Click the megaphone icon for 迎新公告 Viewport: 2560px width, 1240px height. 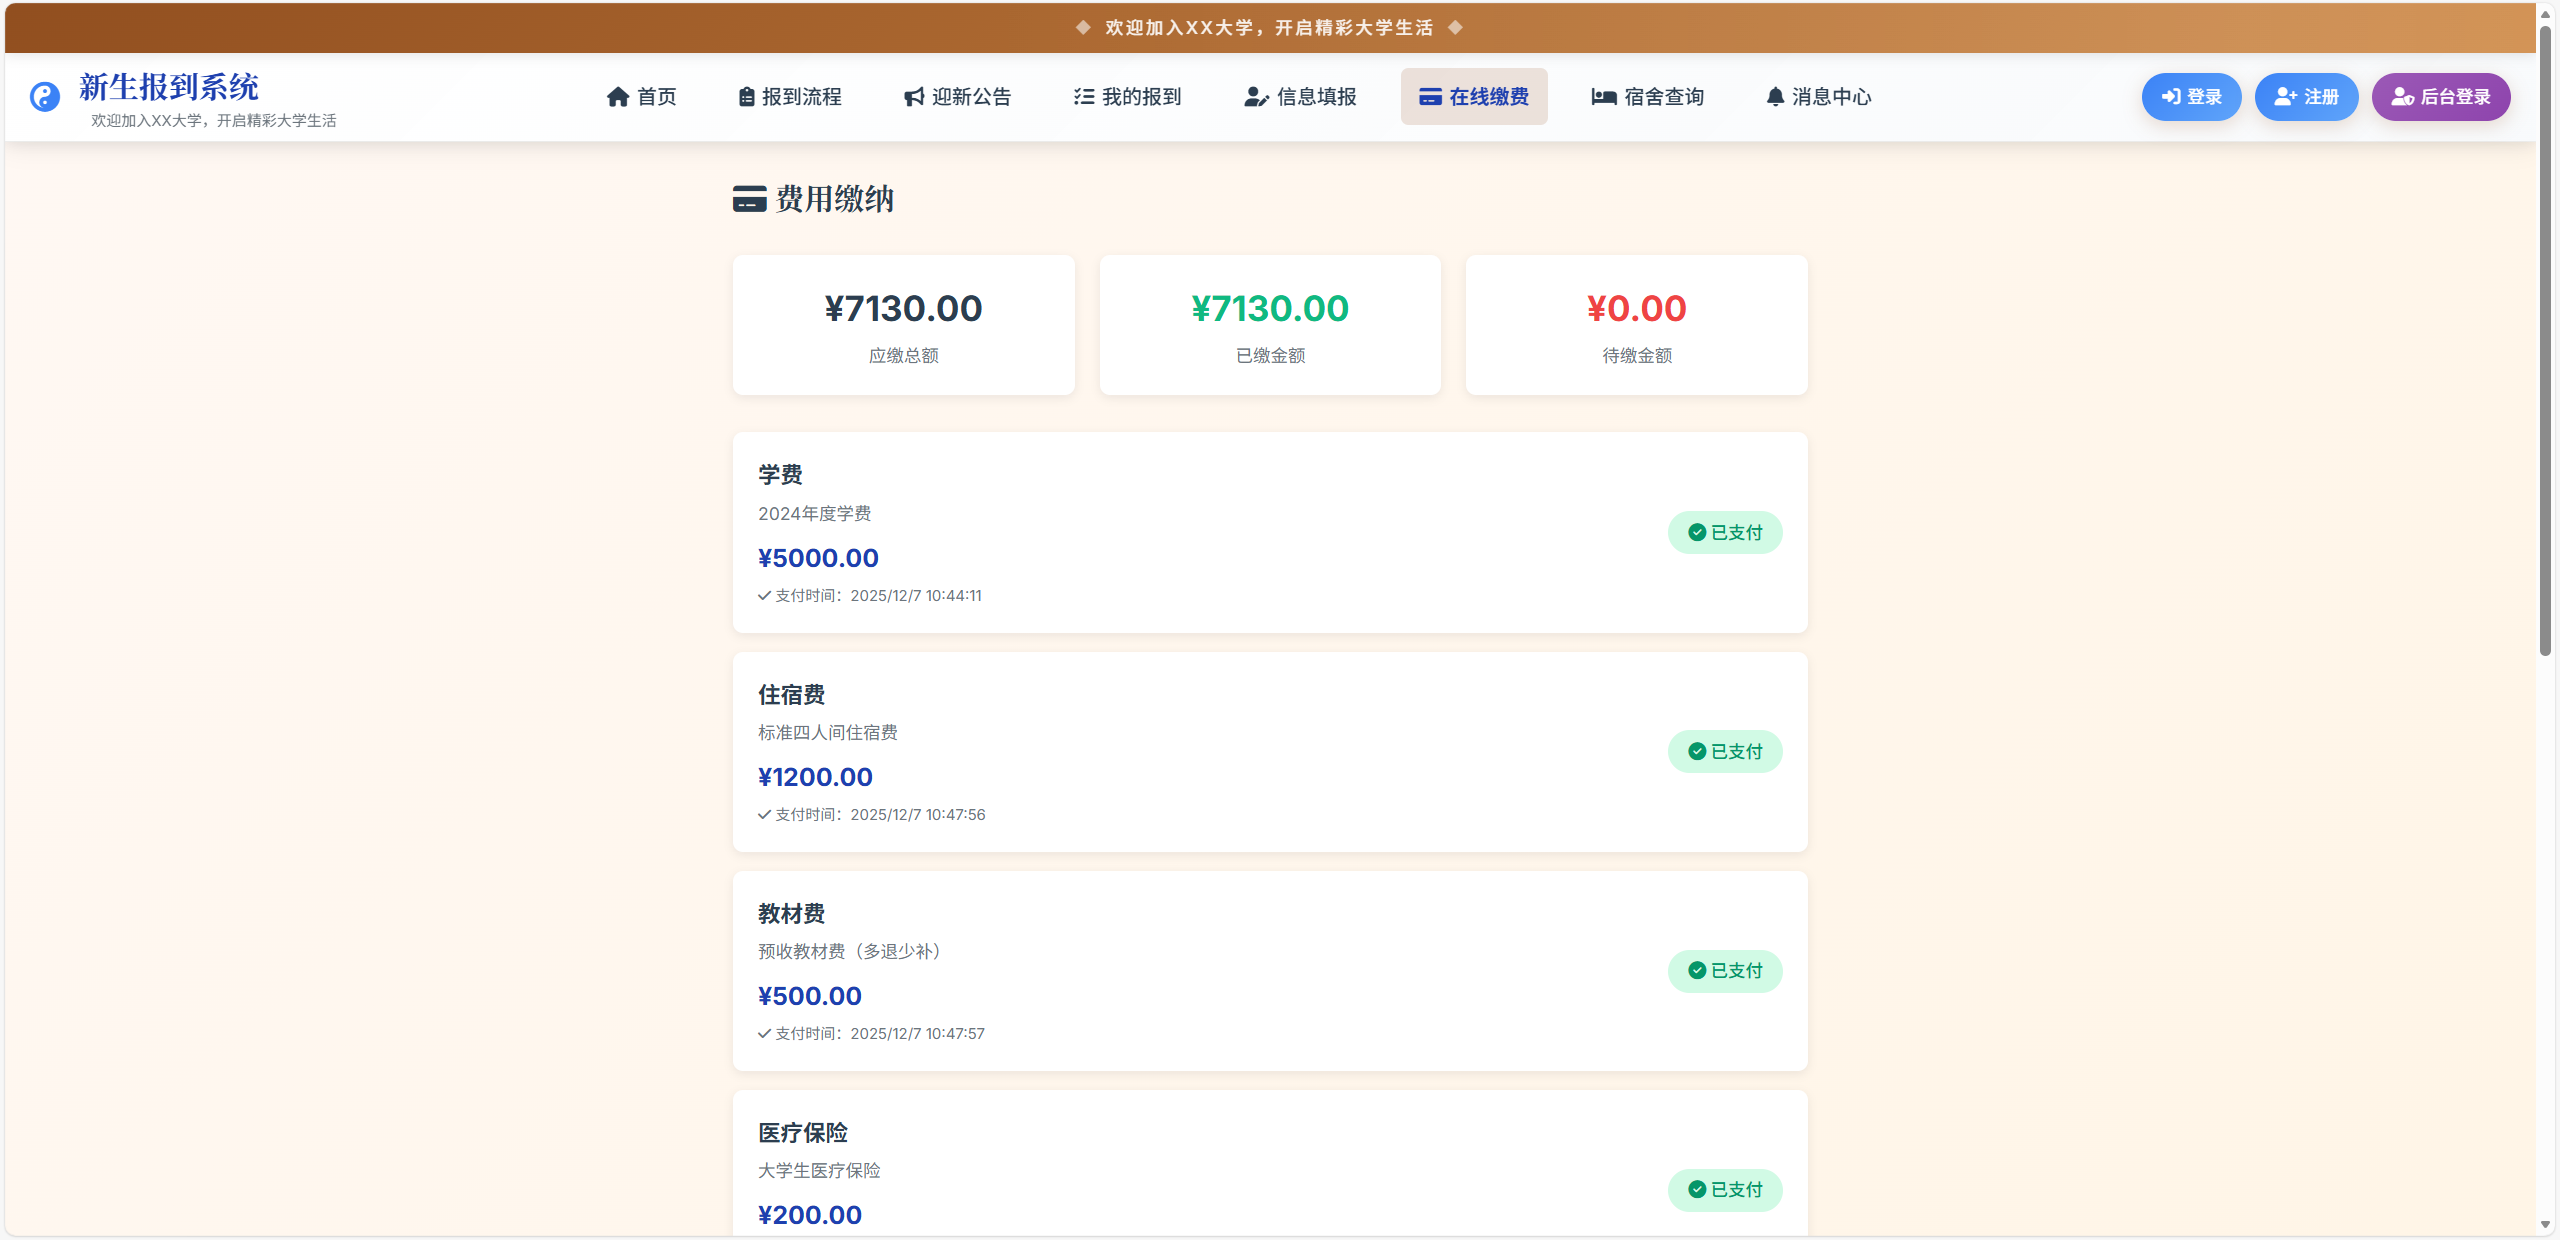coord(913,97)
